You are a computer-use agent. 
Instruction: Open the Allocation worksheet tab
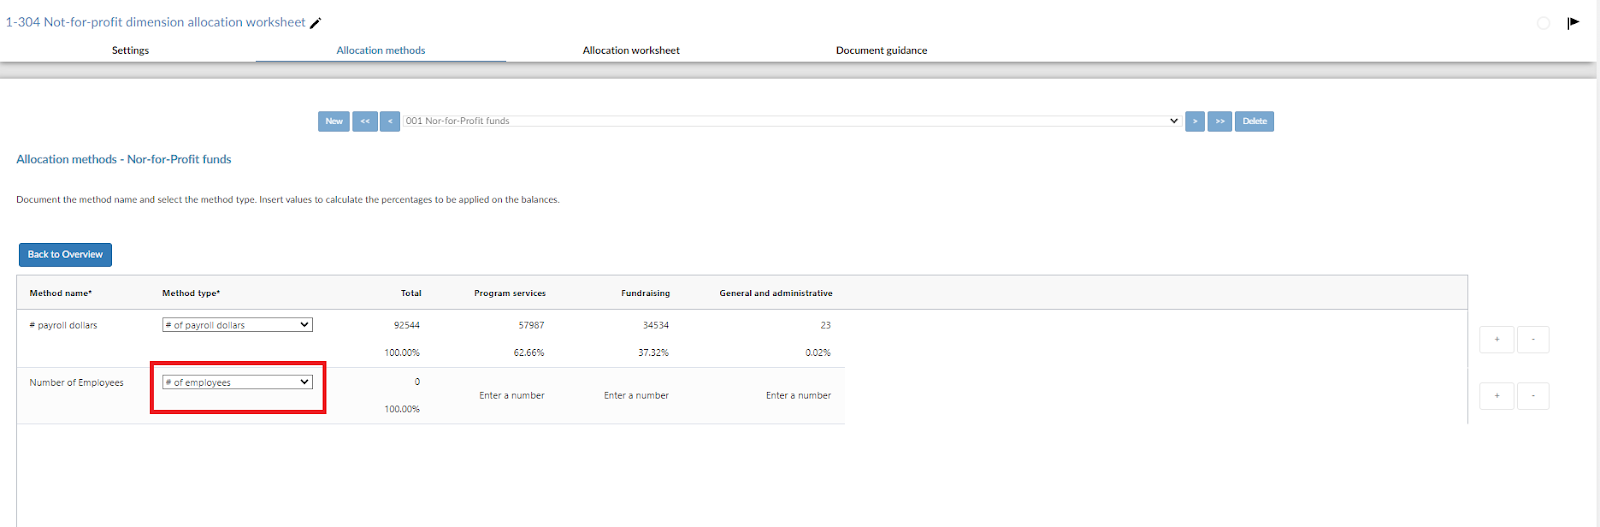coord(631,50)
